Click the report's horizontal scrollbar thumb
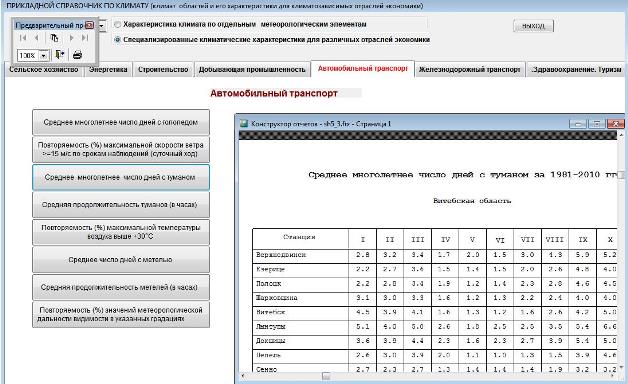 [326, 376]
